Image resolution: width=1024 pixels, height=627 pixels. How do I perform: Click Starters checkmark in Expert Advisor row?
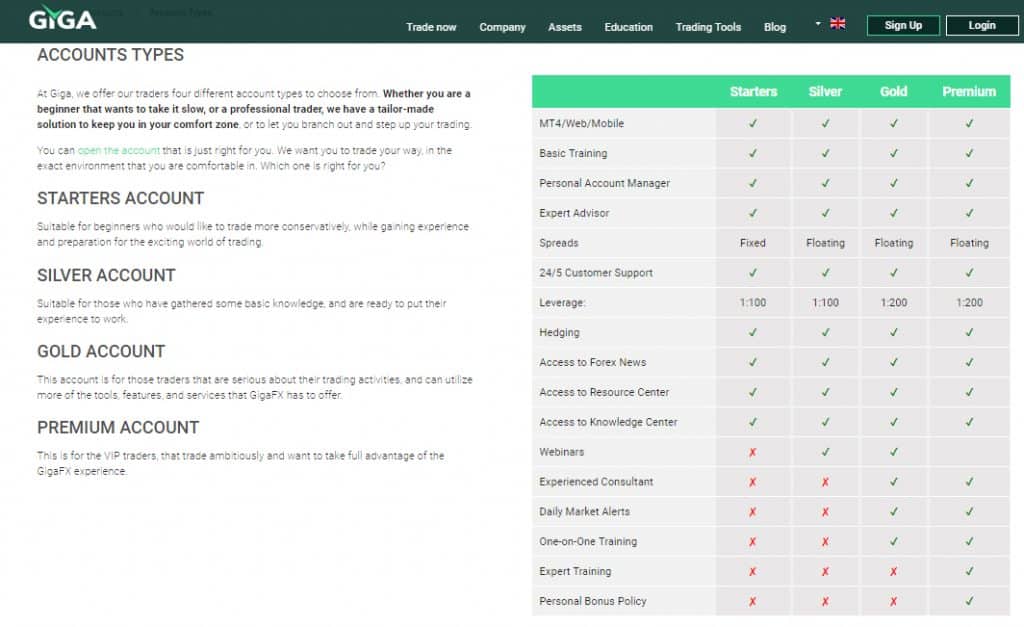pyautogui.click(x=753, y=213)
